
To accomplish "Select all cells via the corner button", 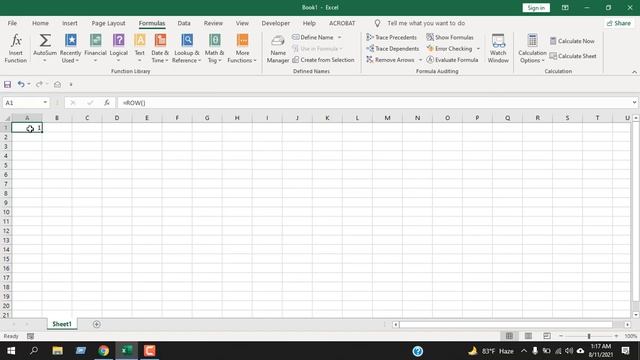I will point(6,118).
